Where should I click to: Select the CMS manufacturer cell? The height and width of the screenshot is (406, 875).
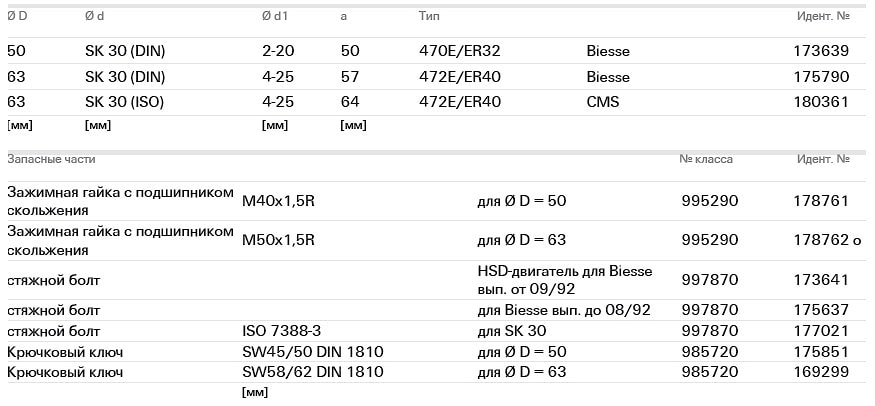(x=603, y=102)
